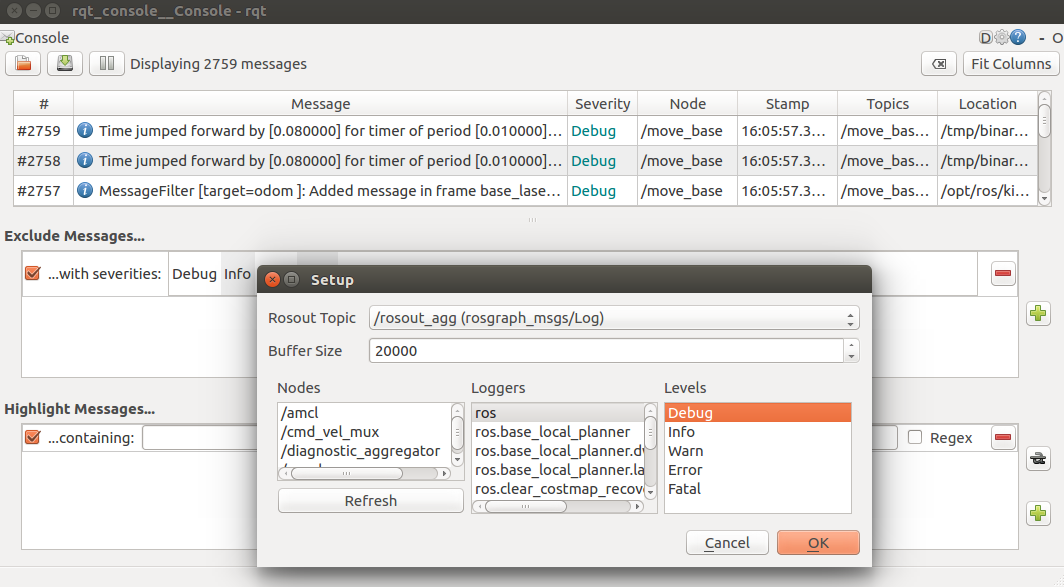Sort messages by Severity column header
The height and width of the screenshot is (587, 1064).
tap(602, 104)
